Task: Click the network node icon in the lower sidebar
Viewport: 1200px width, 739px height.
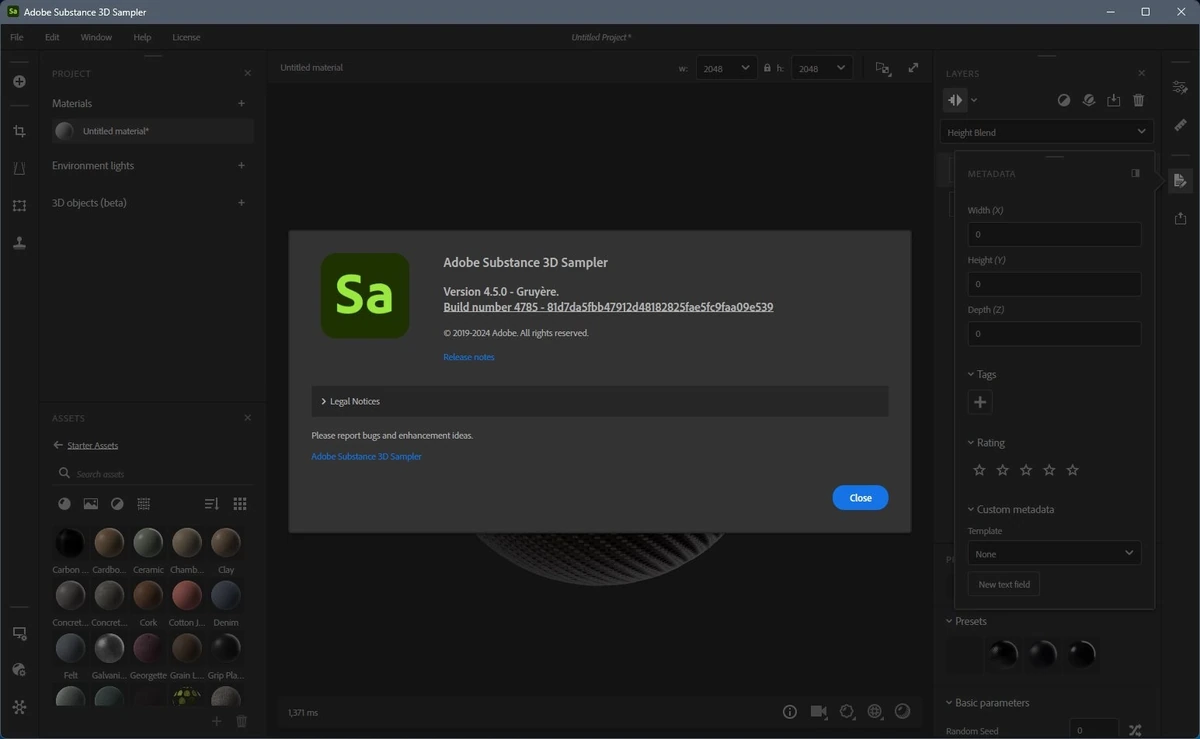Action: [19, 706]
